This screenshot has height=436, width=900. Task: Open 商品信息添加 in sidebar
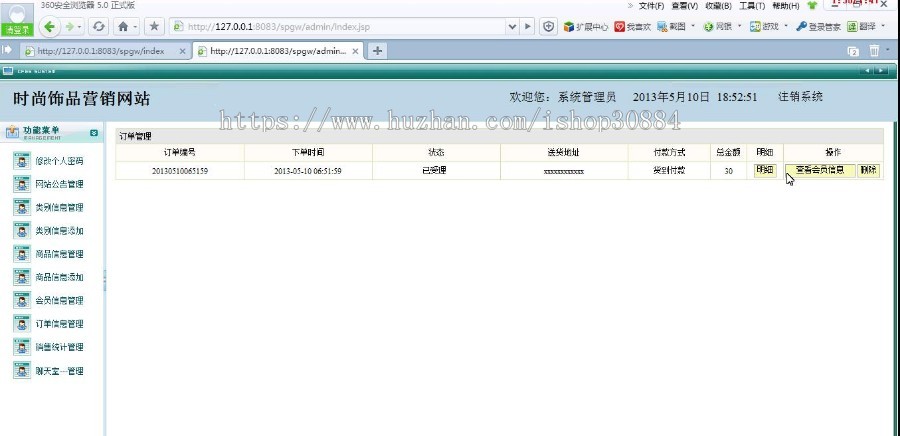59,277
